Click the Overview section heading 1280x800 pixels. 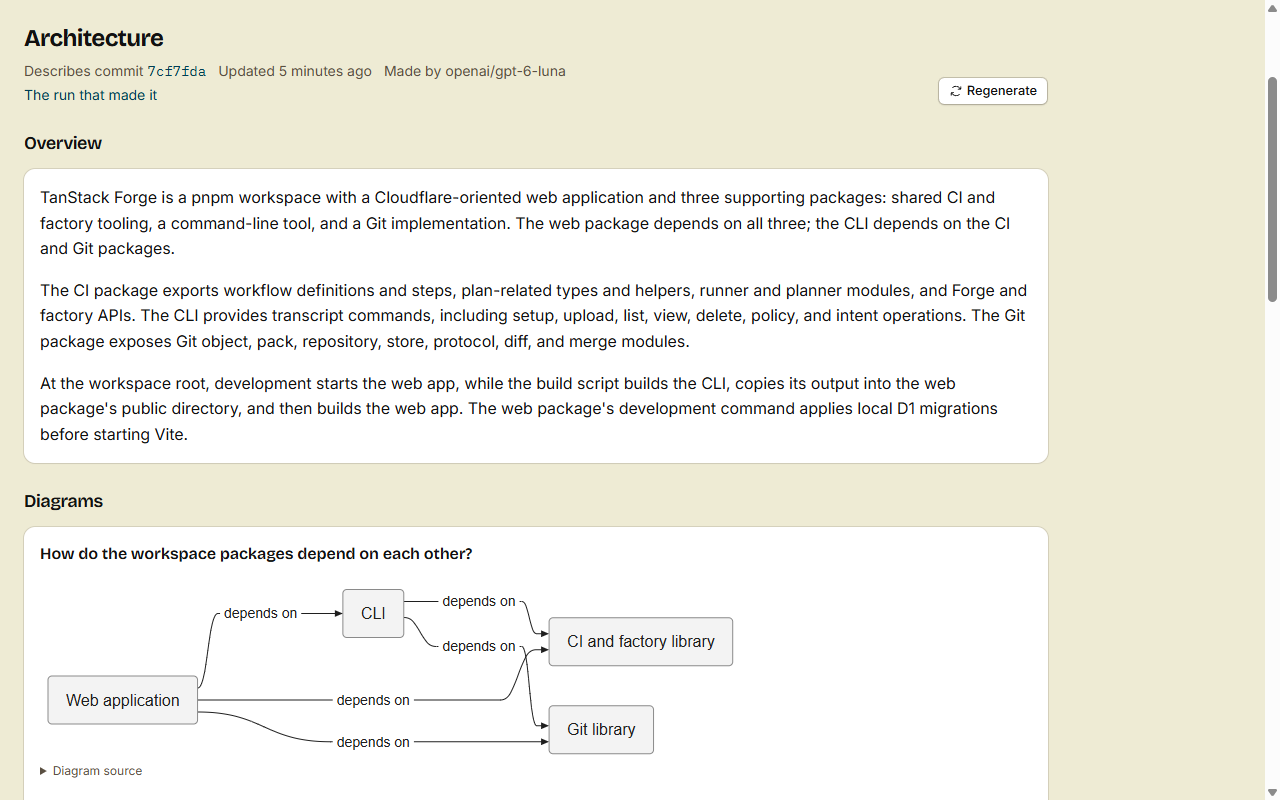point(63,143)
